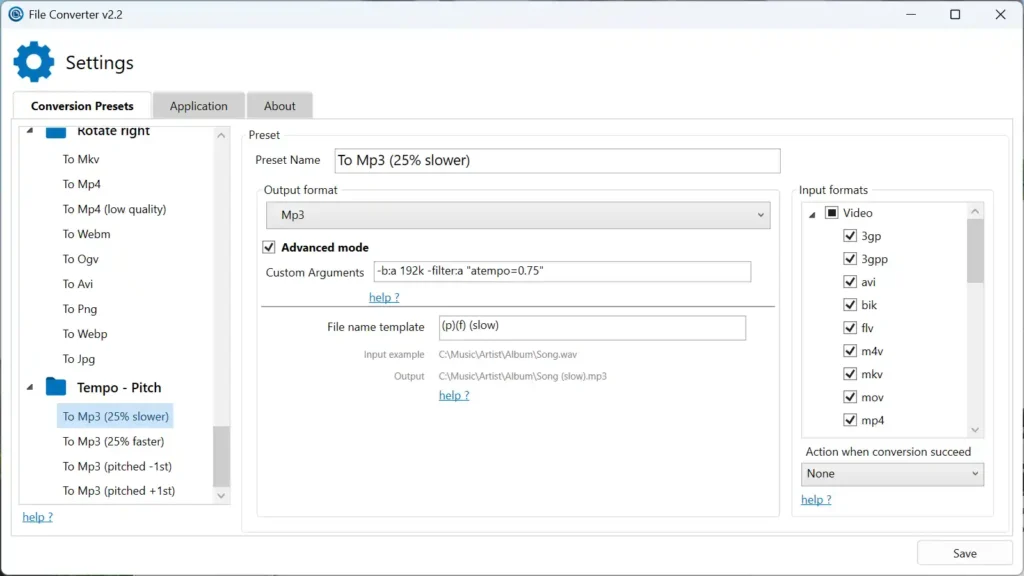This screenshot has height=576, width=1024.
Task: Uncheck the 3gpp input format
Action: click(x=849, y=258)
